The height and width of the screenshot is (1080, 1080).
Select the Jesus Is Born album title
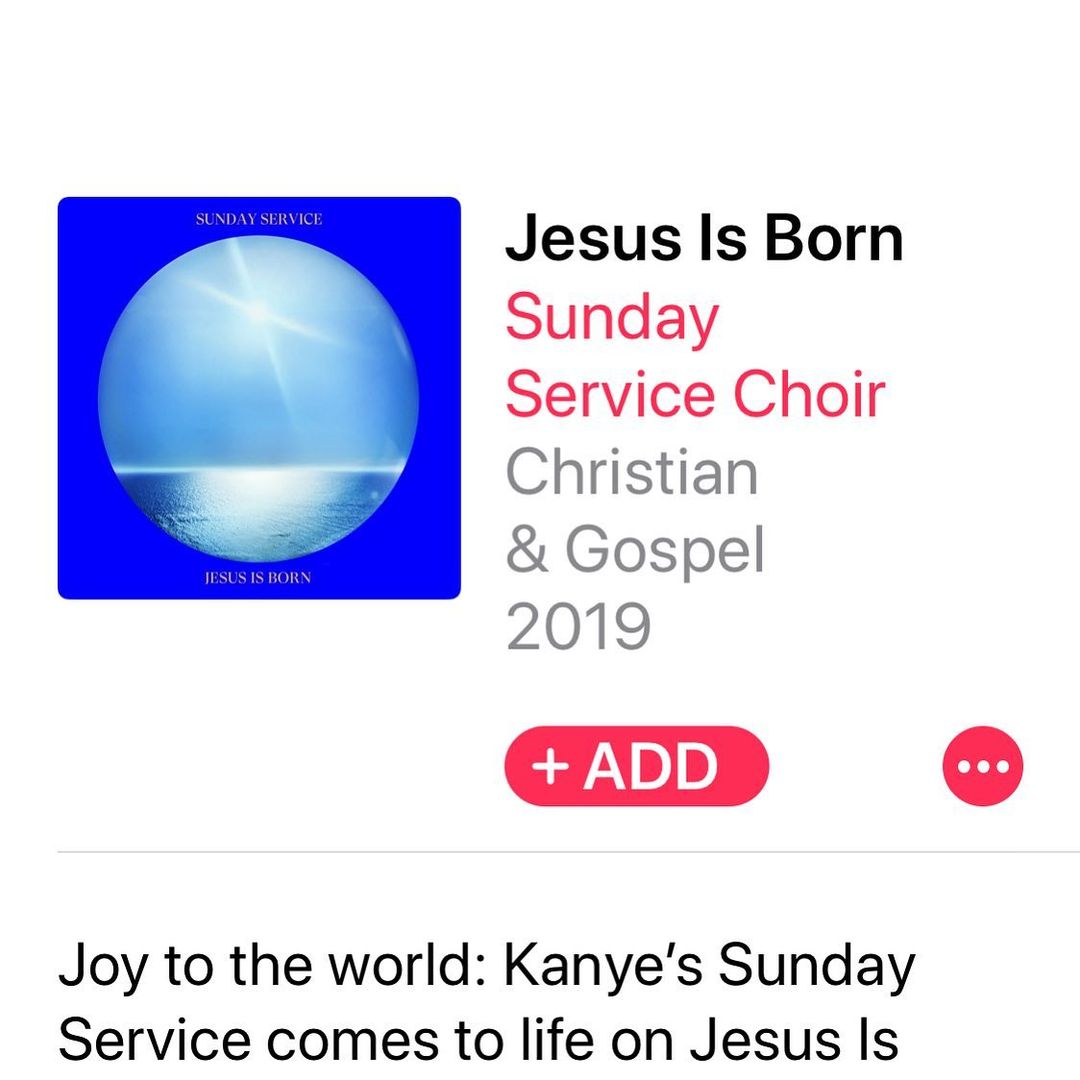704,239
